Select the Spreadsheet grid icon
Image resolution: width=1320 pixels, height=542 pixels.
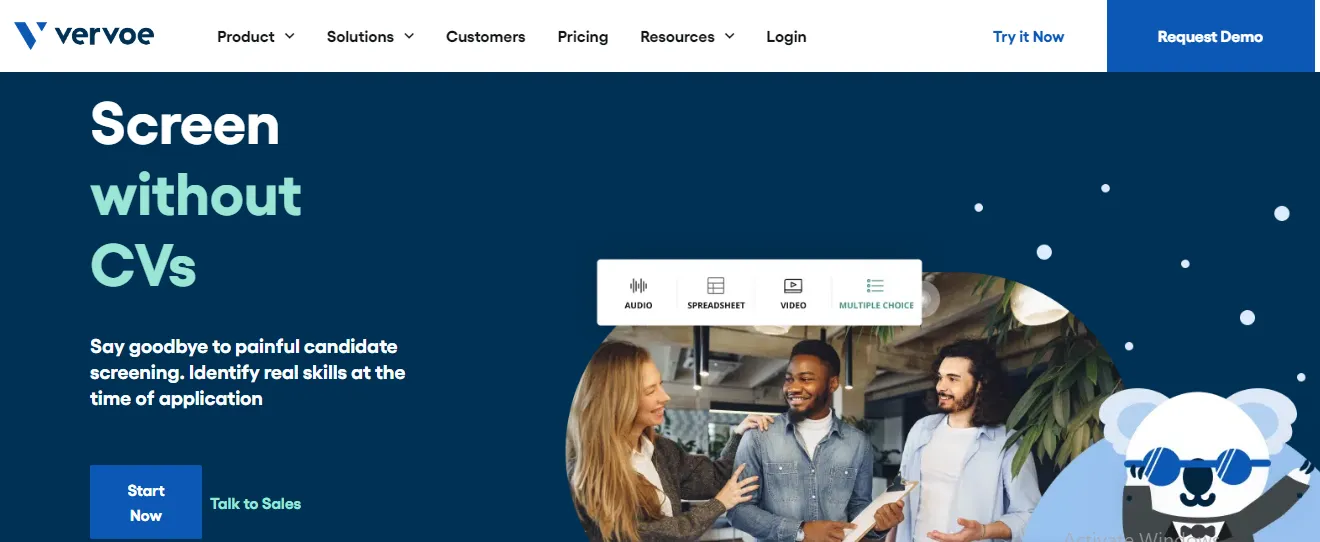[x=716, y=286]
